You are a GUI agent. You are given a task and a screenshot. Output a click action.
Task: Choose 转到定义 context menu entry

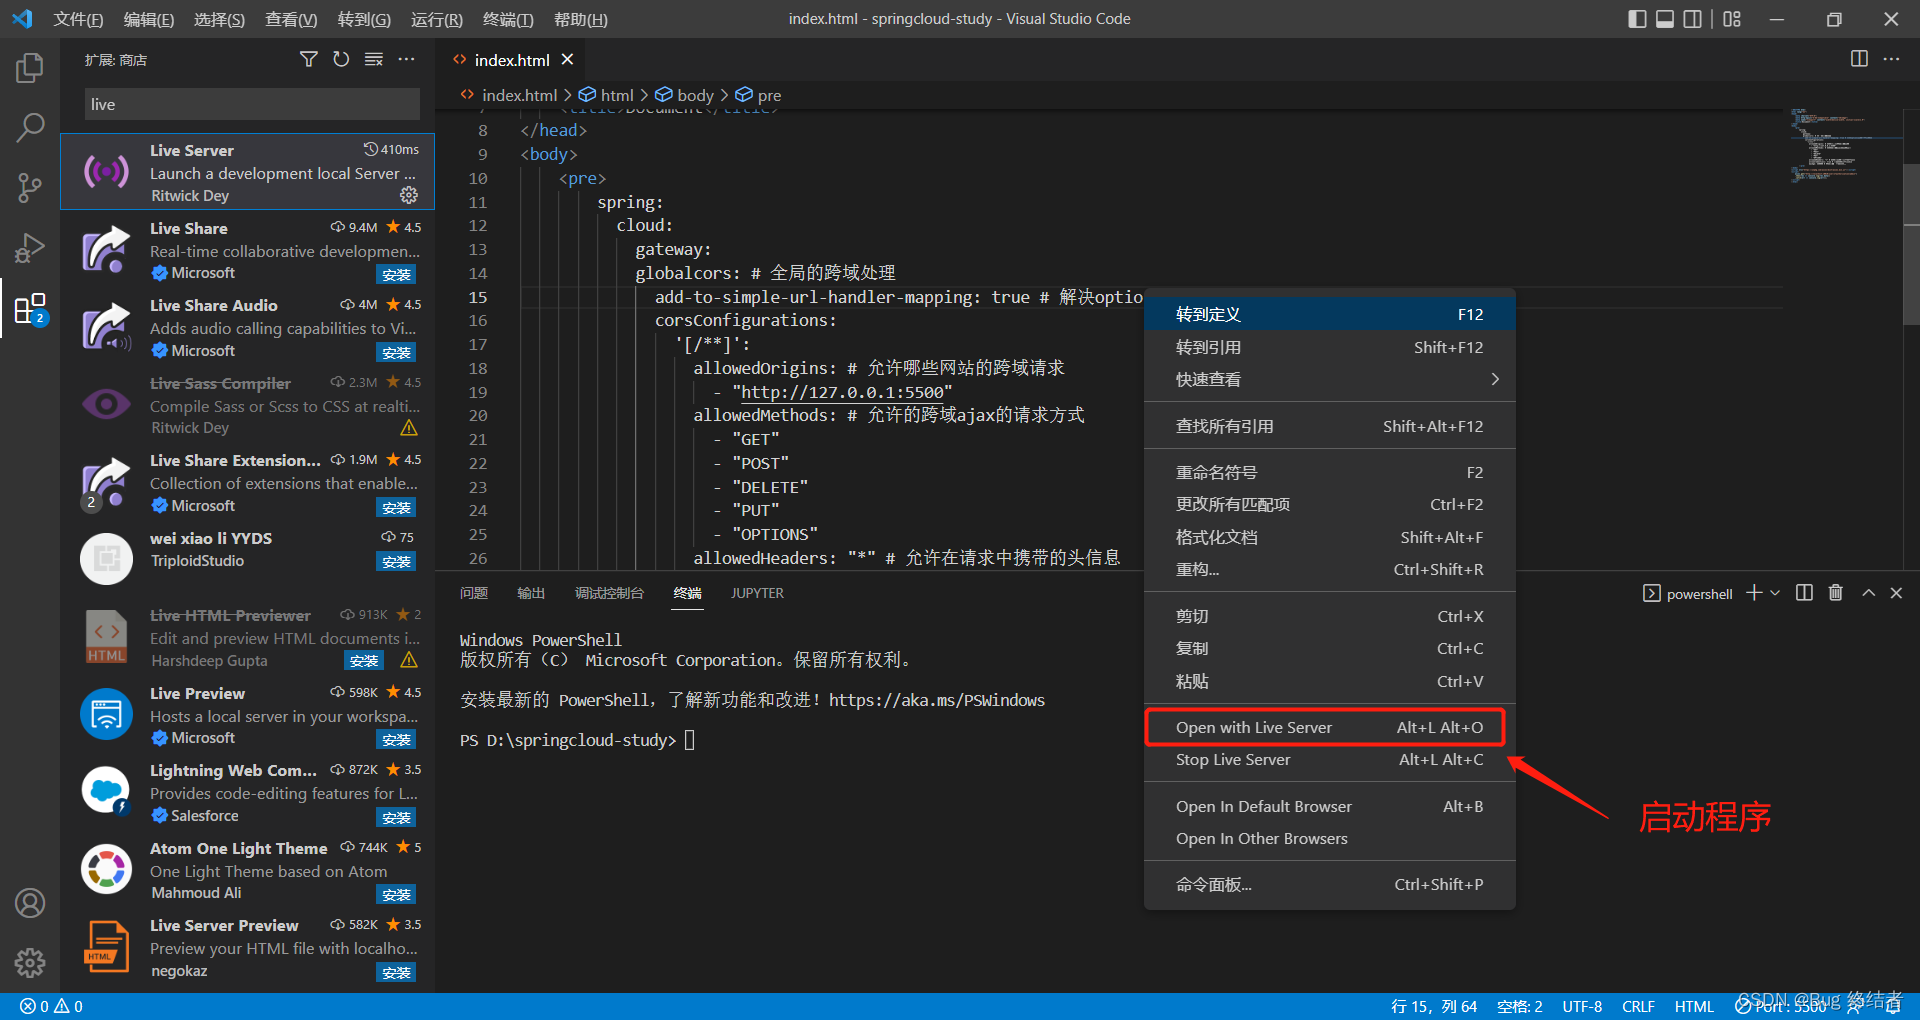click(1329, 314)
